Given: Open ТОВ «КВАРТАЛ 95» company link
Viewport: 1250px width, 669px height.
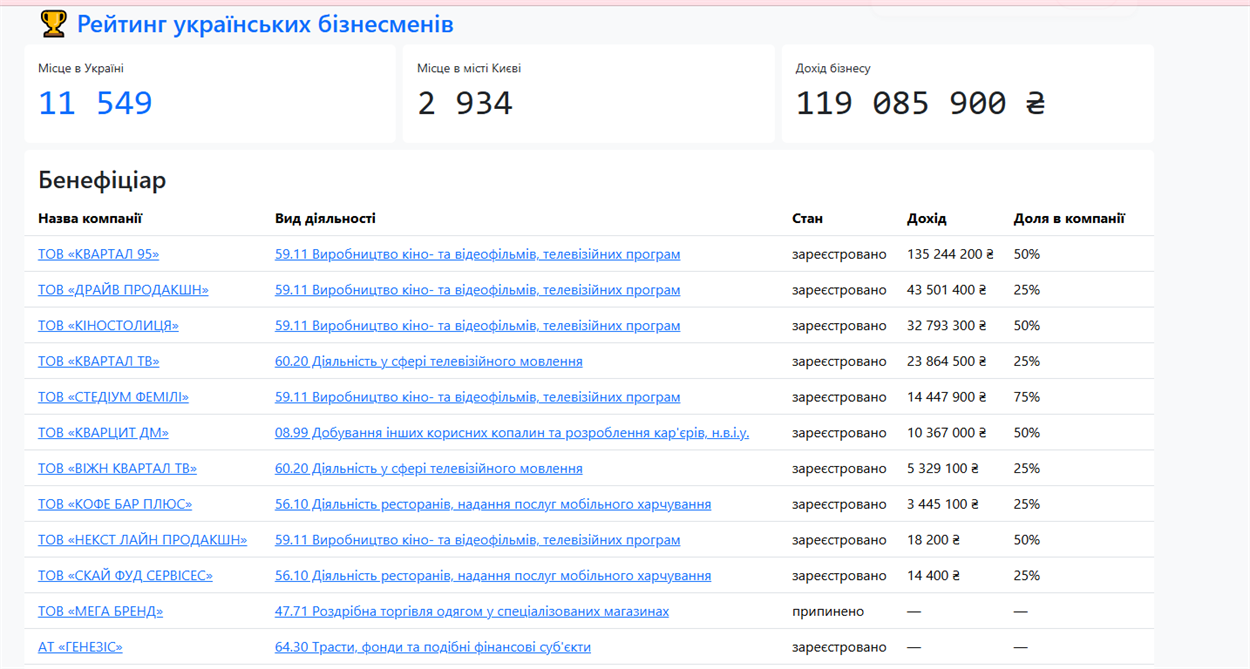Looking at the screenshot, I should 98,254.
